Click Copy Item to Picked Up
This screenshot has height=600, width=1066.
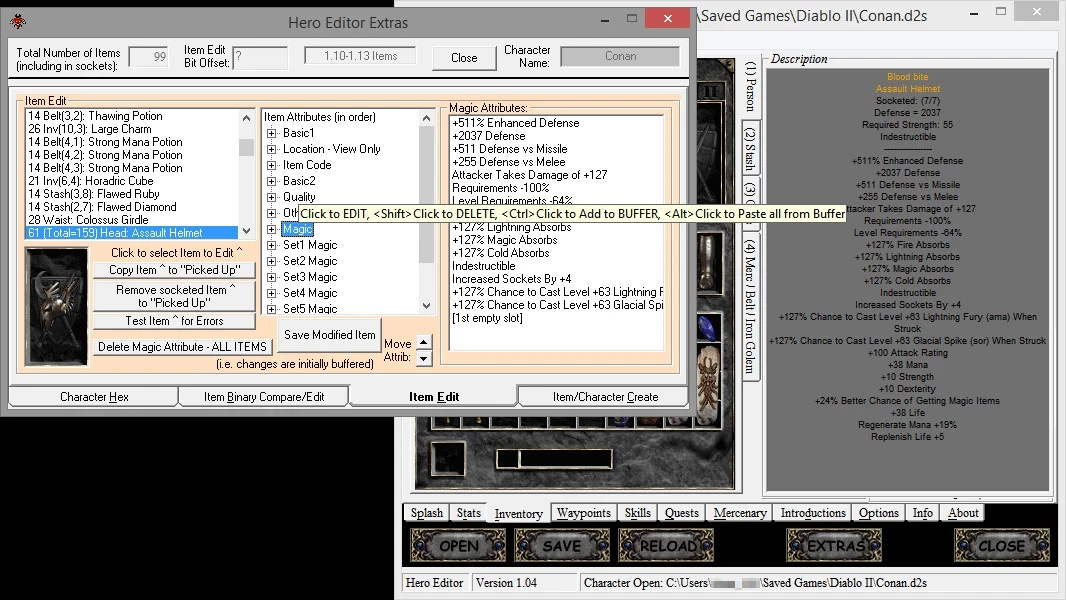175,270
